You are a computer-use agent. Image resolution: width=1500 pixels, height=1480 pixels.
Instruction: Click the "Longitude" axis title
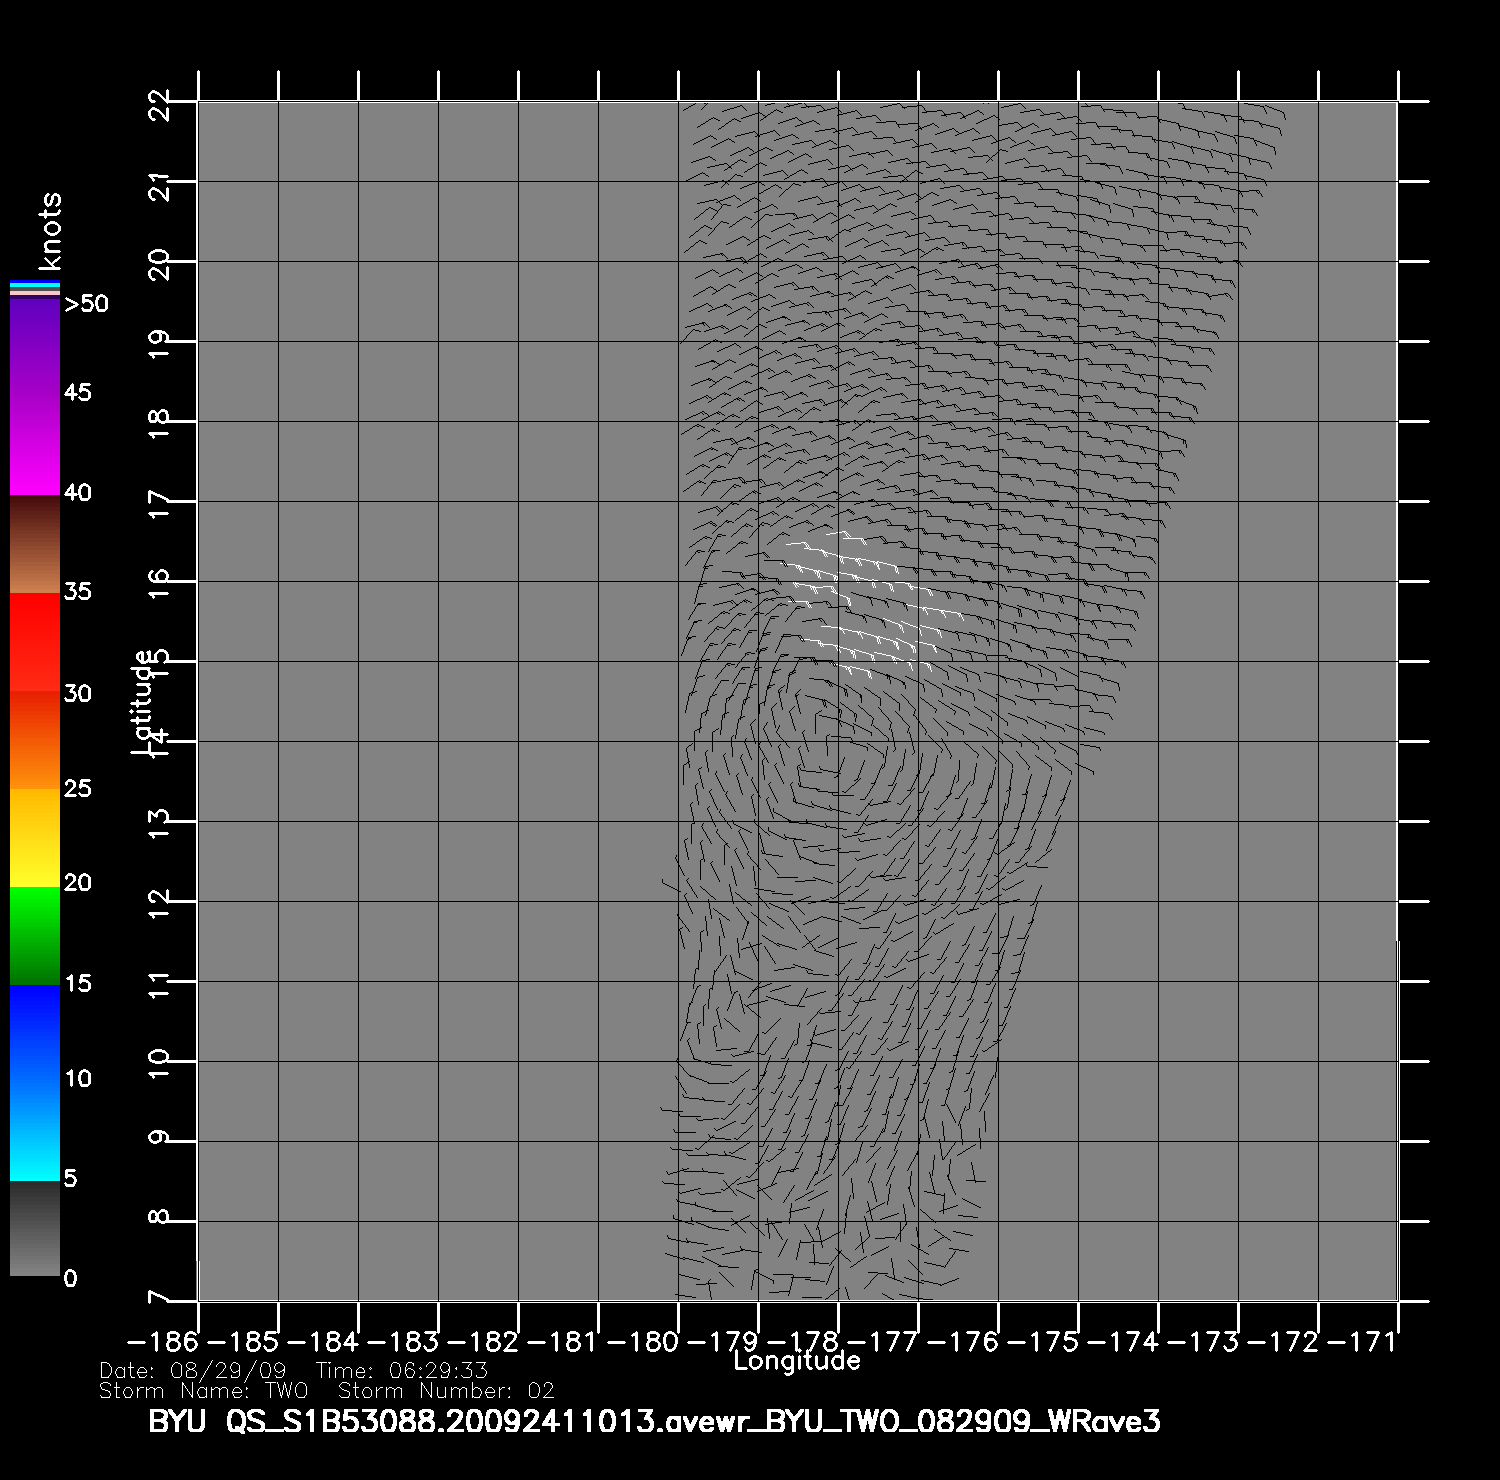[x=797, y=1361]
